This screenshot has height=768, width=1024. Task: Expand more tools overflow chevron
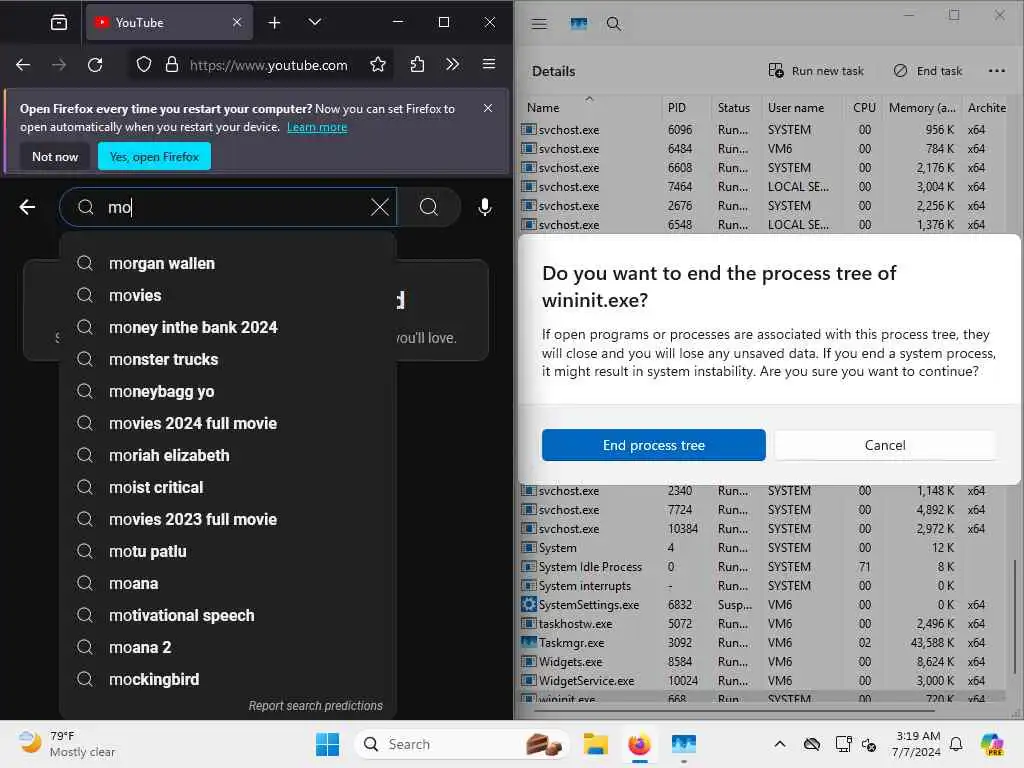click(x=453, y=65)
